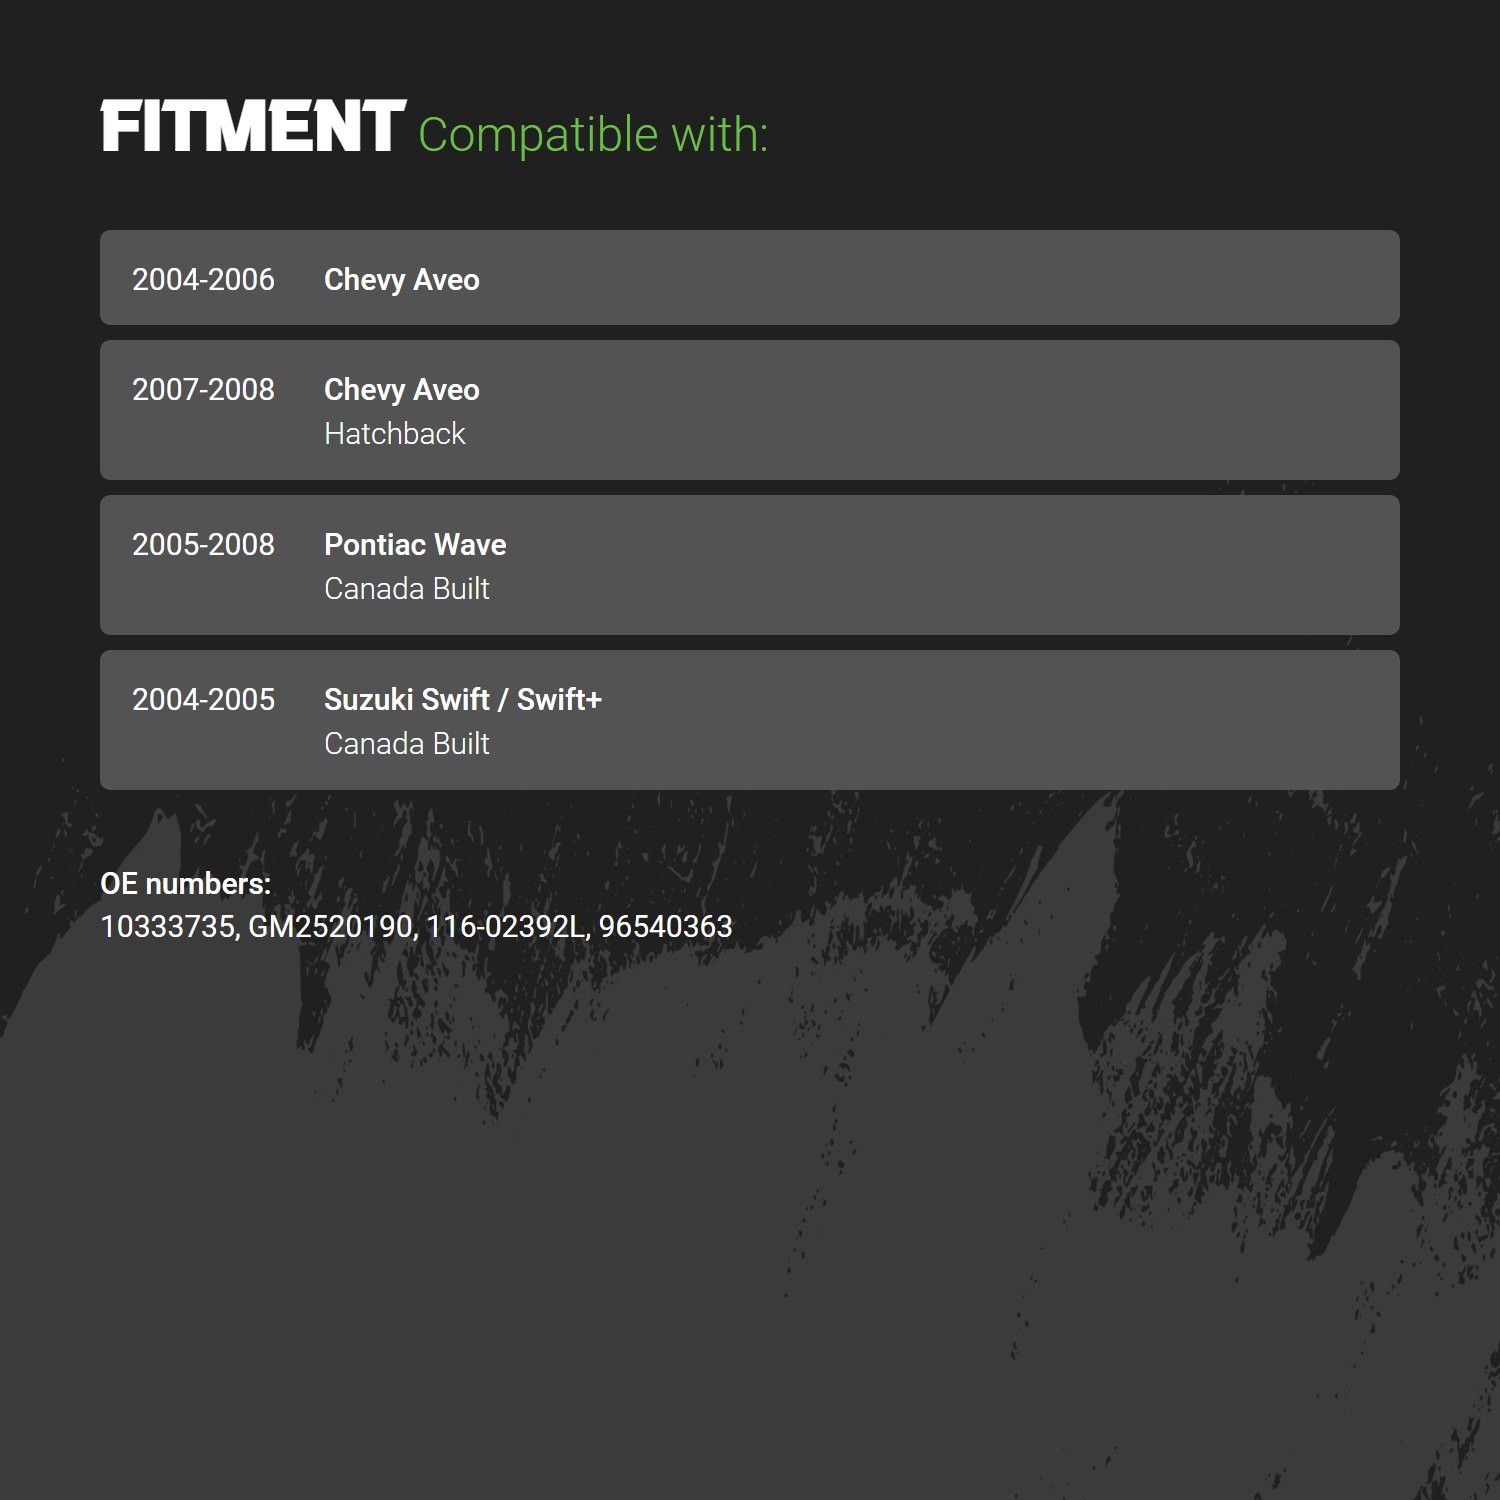Screen dimensions: 1500x1500
Task: Click the 'OE numbers:' label
Action: point(186,883)
